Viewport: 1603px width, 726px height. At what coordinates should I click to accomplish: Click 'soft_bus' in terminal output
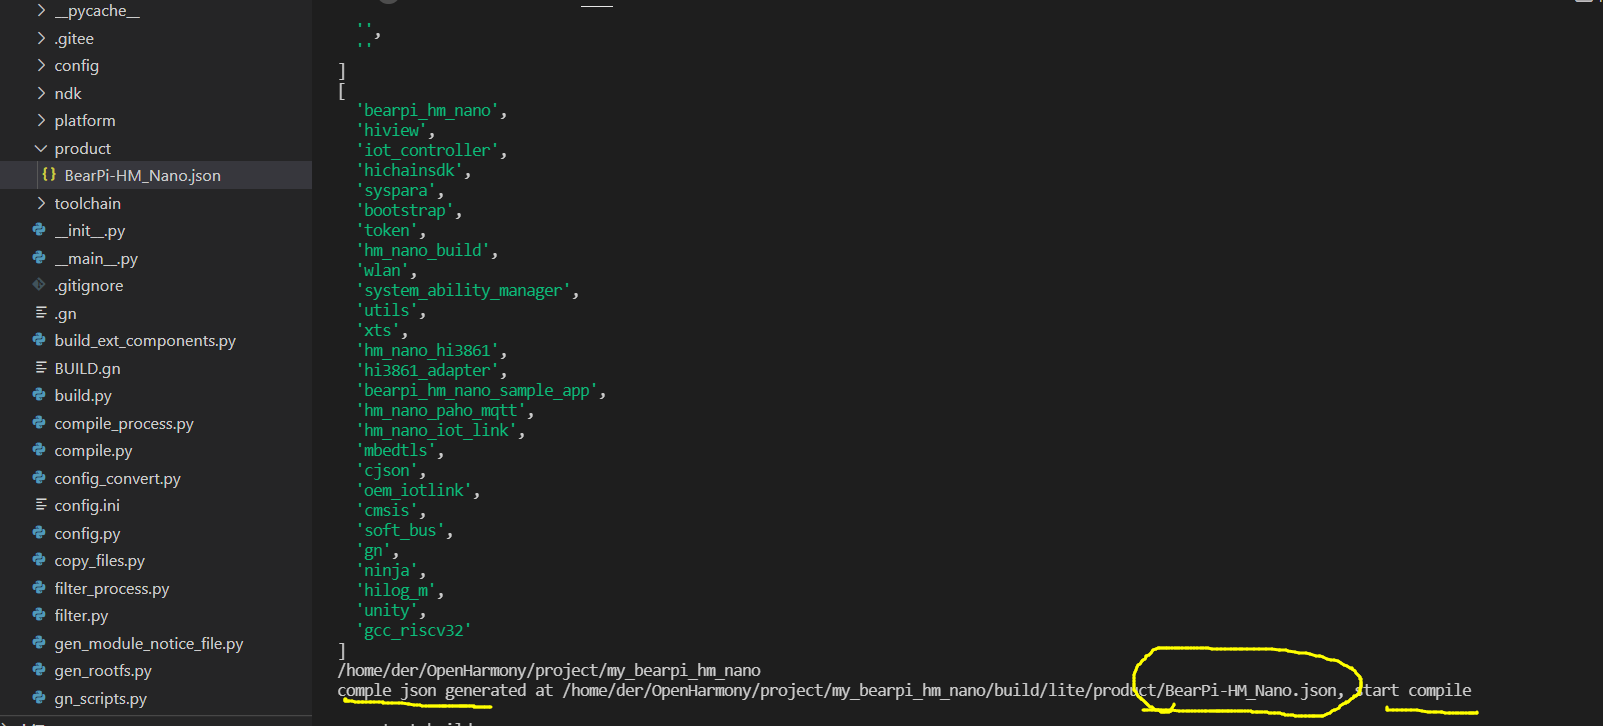(x=401, y=530)
